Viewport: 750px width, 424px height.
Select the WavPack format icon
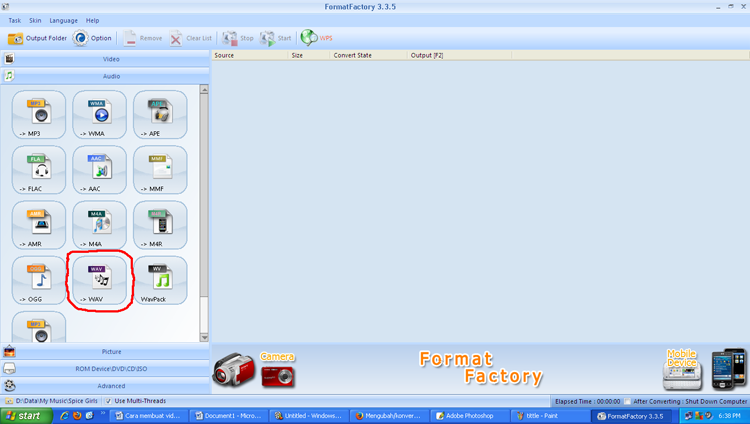[x=160, y=280]
